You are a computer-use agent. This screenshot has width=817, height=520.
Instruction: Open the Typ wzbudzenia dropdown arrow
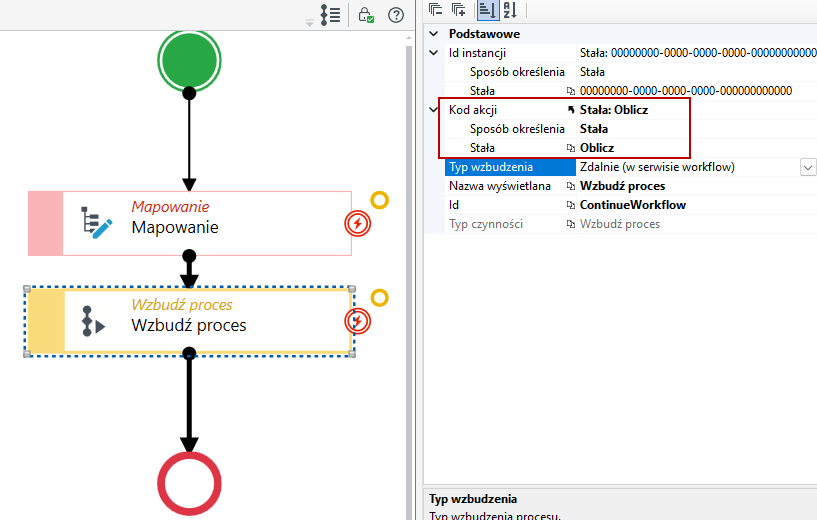coord(808,168)
